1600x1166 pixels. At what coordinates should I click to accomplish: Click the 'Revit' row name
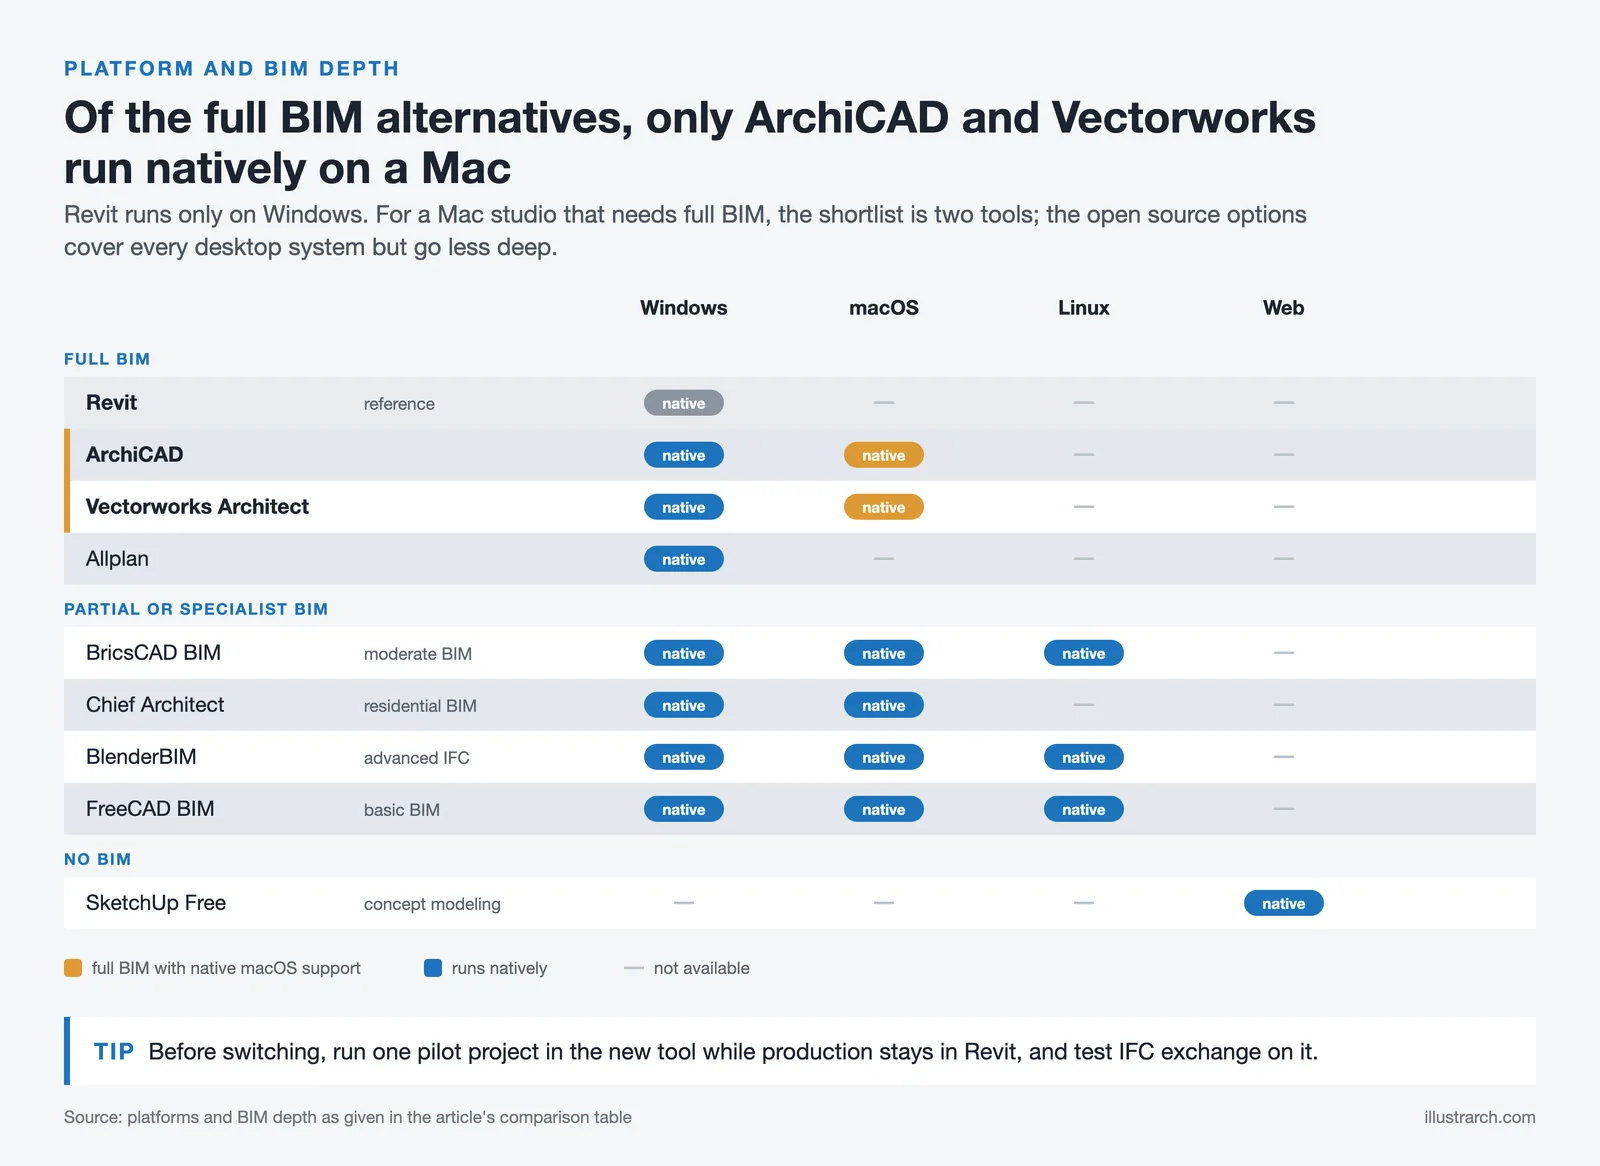point(111,403)
